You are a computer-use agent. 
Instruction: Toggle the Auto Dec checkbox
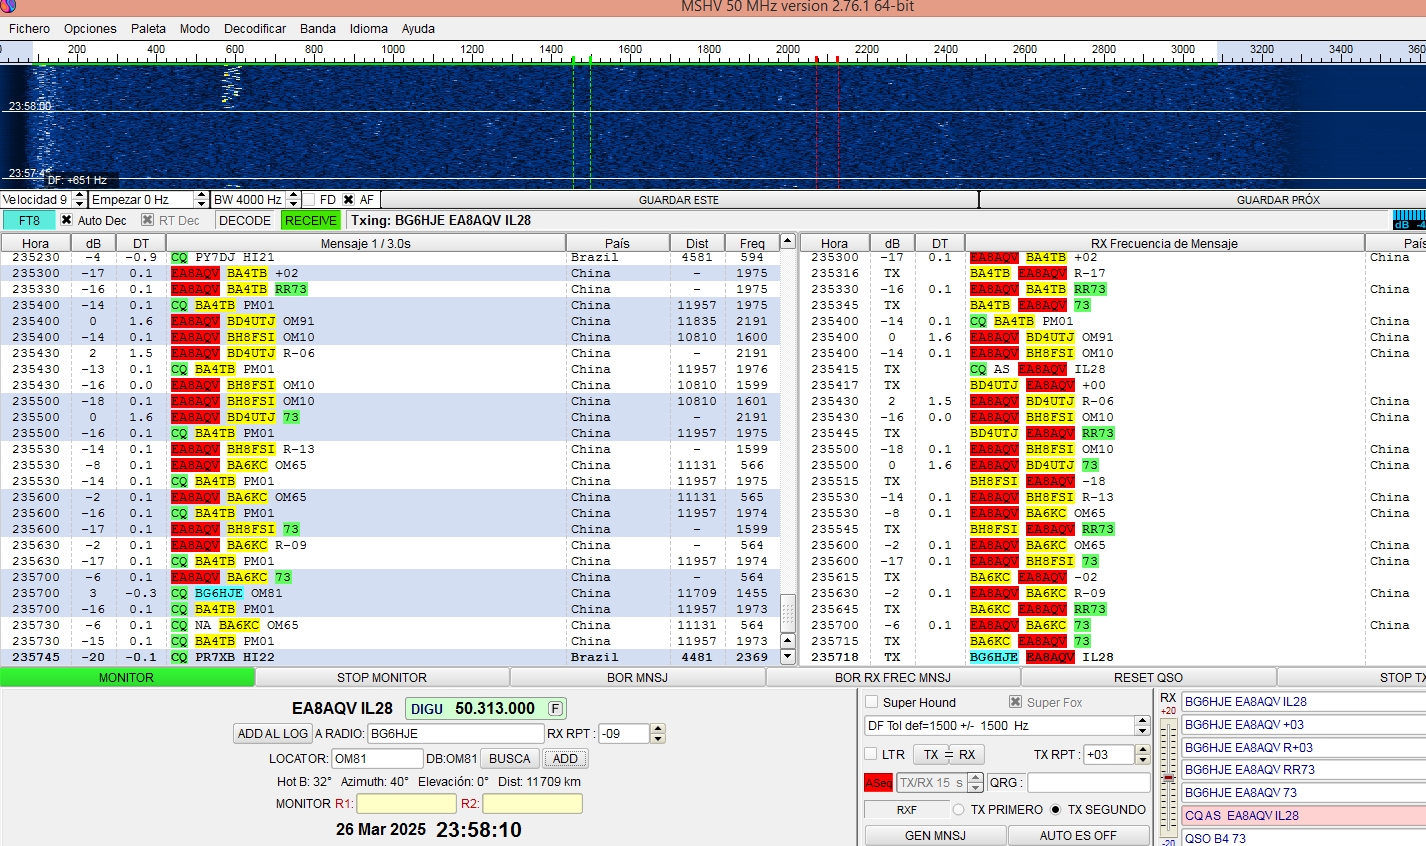tap(67, 220)
